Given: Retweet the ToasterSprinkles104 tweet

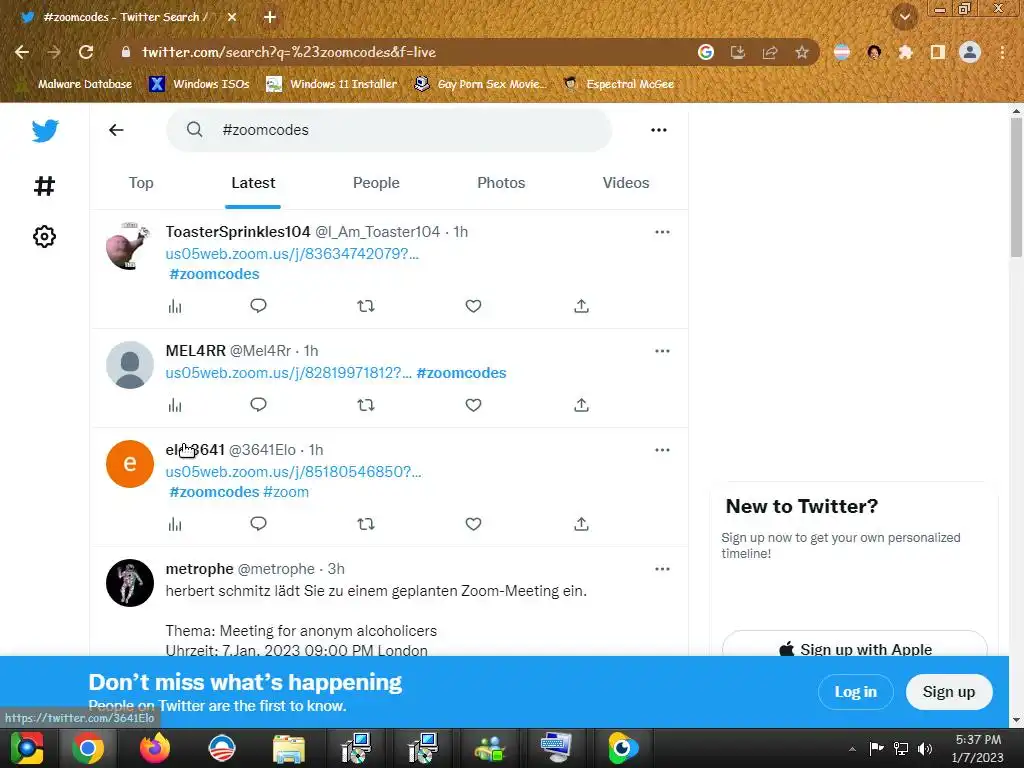Looking at the screenshot, I should [x=366, y=306].
